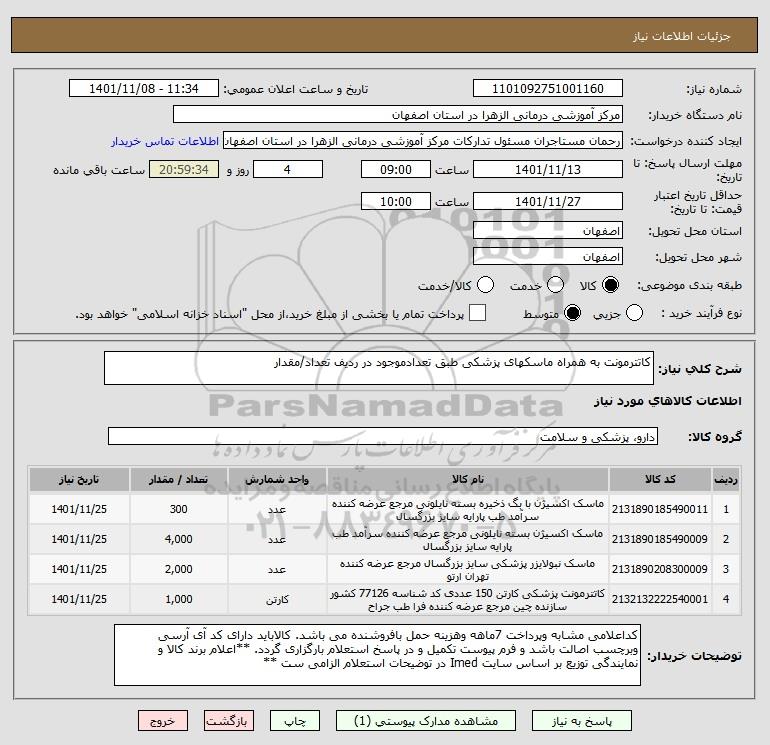
Task: Click the price validity date 1401/11/27
Action: click(548, 201)
